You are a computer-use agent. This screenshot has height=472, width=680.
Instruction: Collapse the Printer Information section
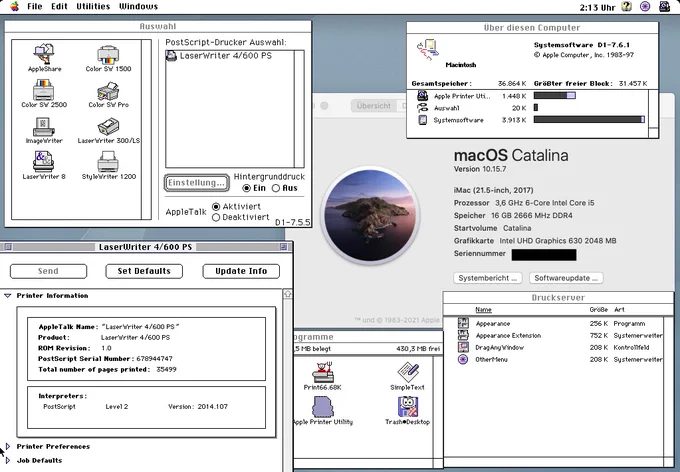pyautogui.click(x=7, y=295)
